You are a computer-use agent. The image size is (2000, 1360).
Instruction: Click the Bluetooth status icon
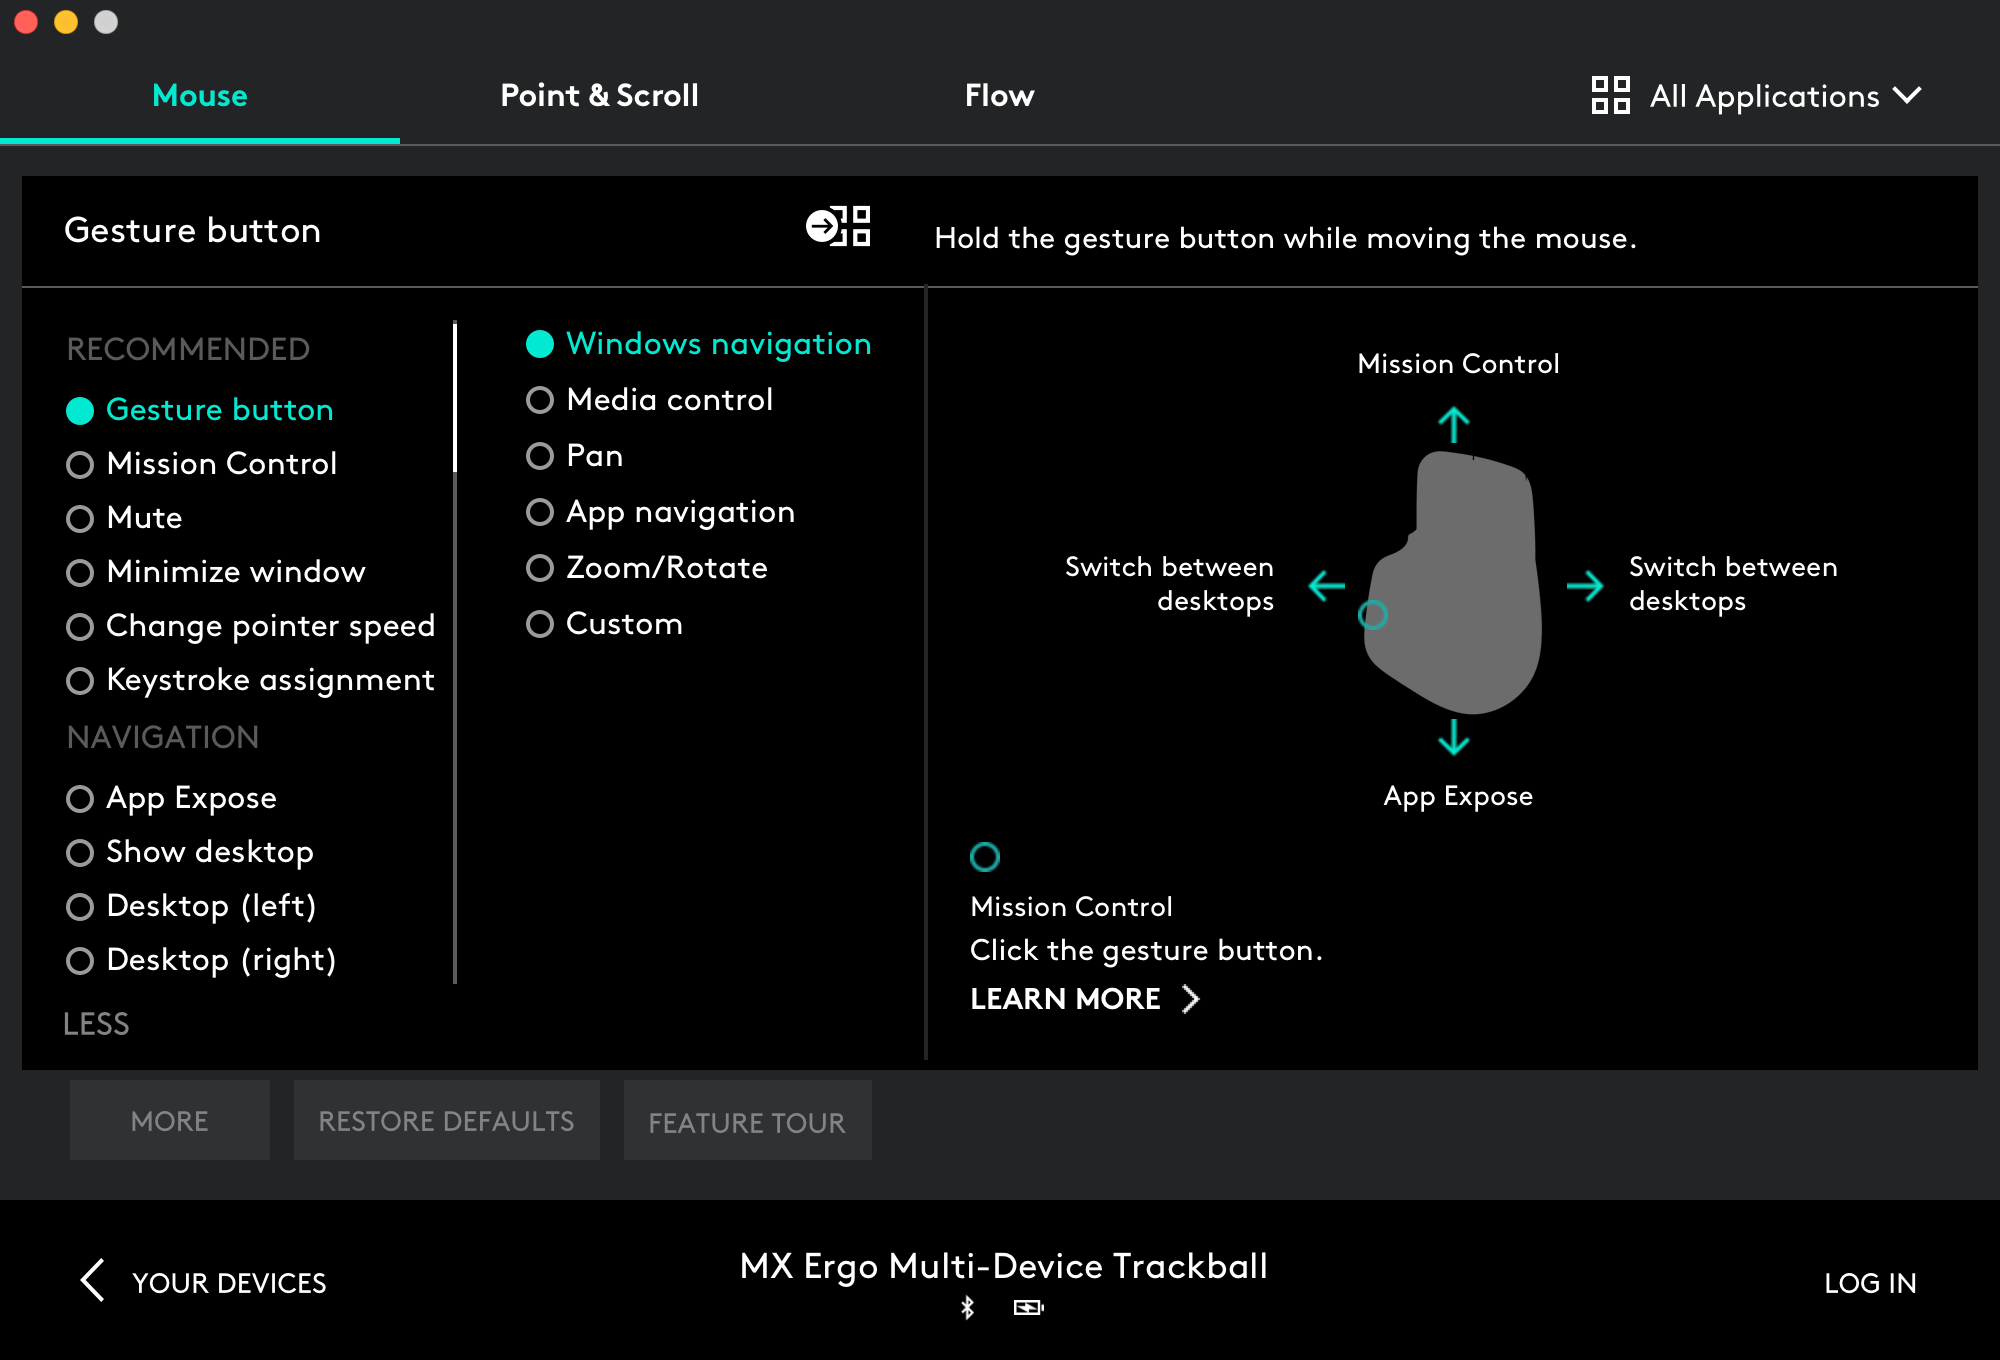click(967, 1307)
